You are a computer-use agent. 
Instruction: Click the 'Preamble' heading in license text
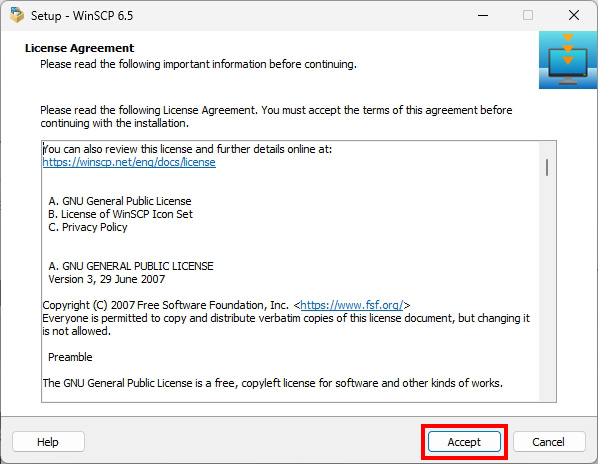[x=70, y=357]
